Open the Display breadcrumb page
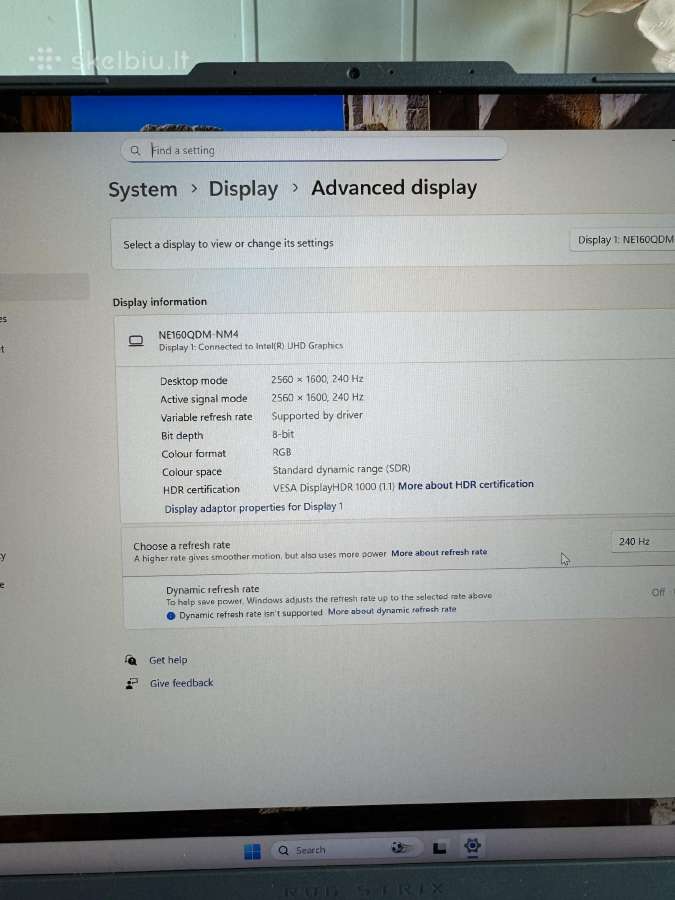The image size is (675, 900). coord(243,189)
